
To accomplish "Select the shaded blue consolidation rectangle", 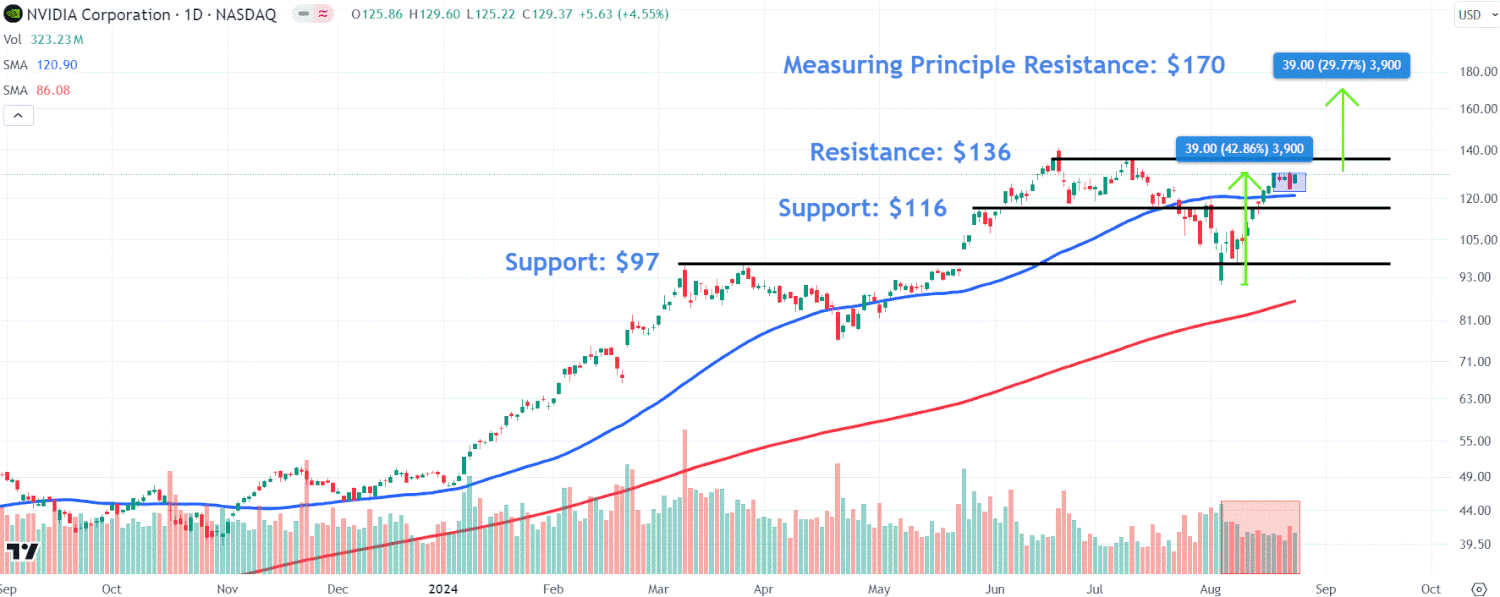I will click(1288, 182).
